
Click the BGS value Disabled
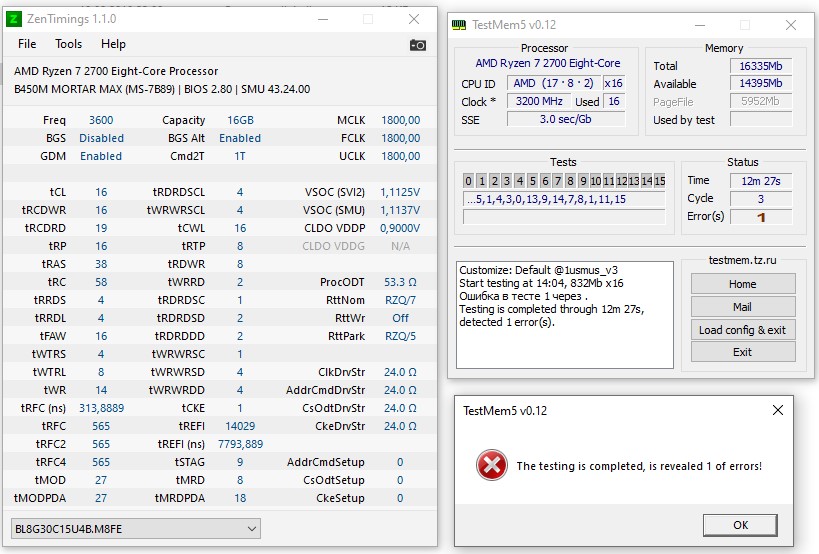tap(101, 138)
